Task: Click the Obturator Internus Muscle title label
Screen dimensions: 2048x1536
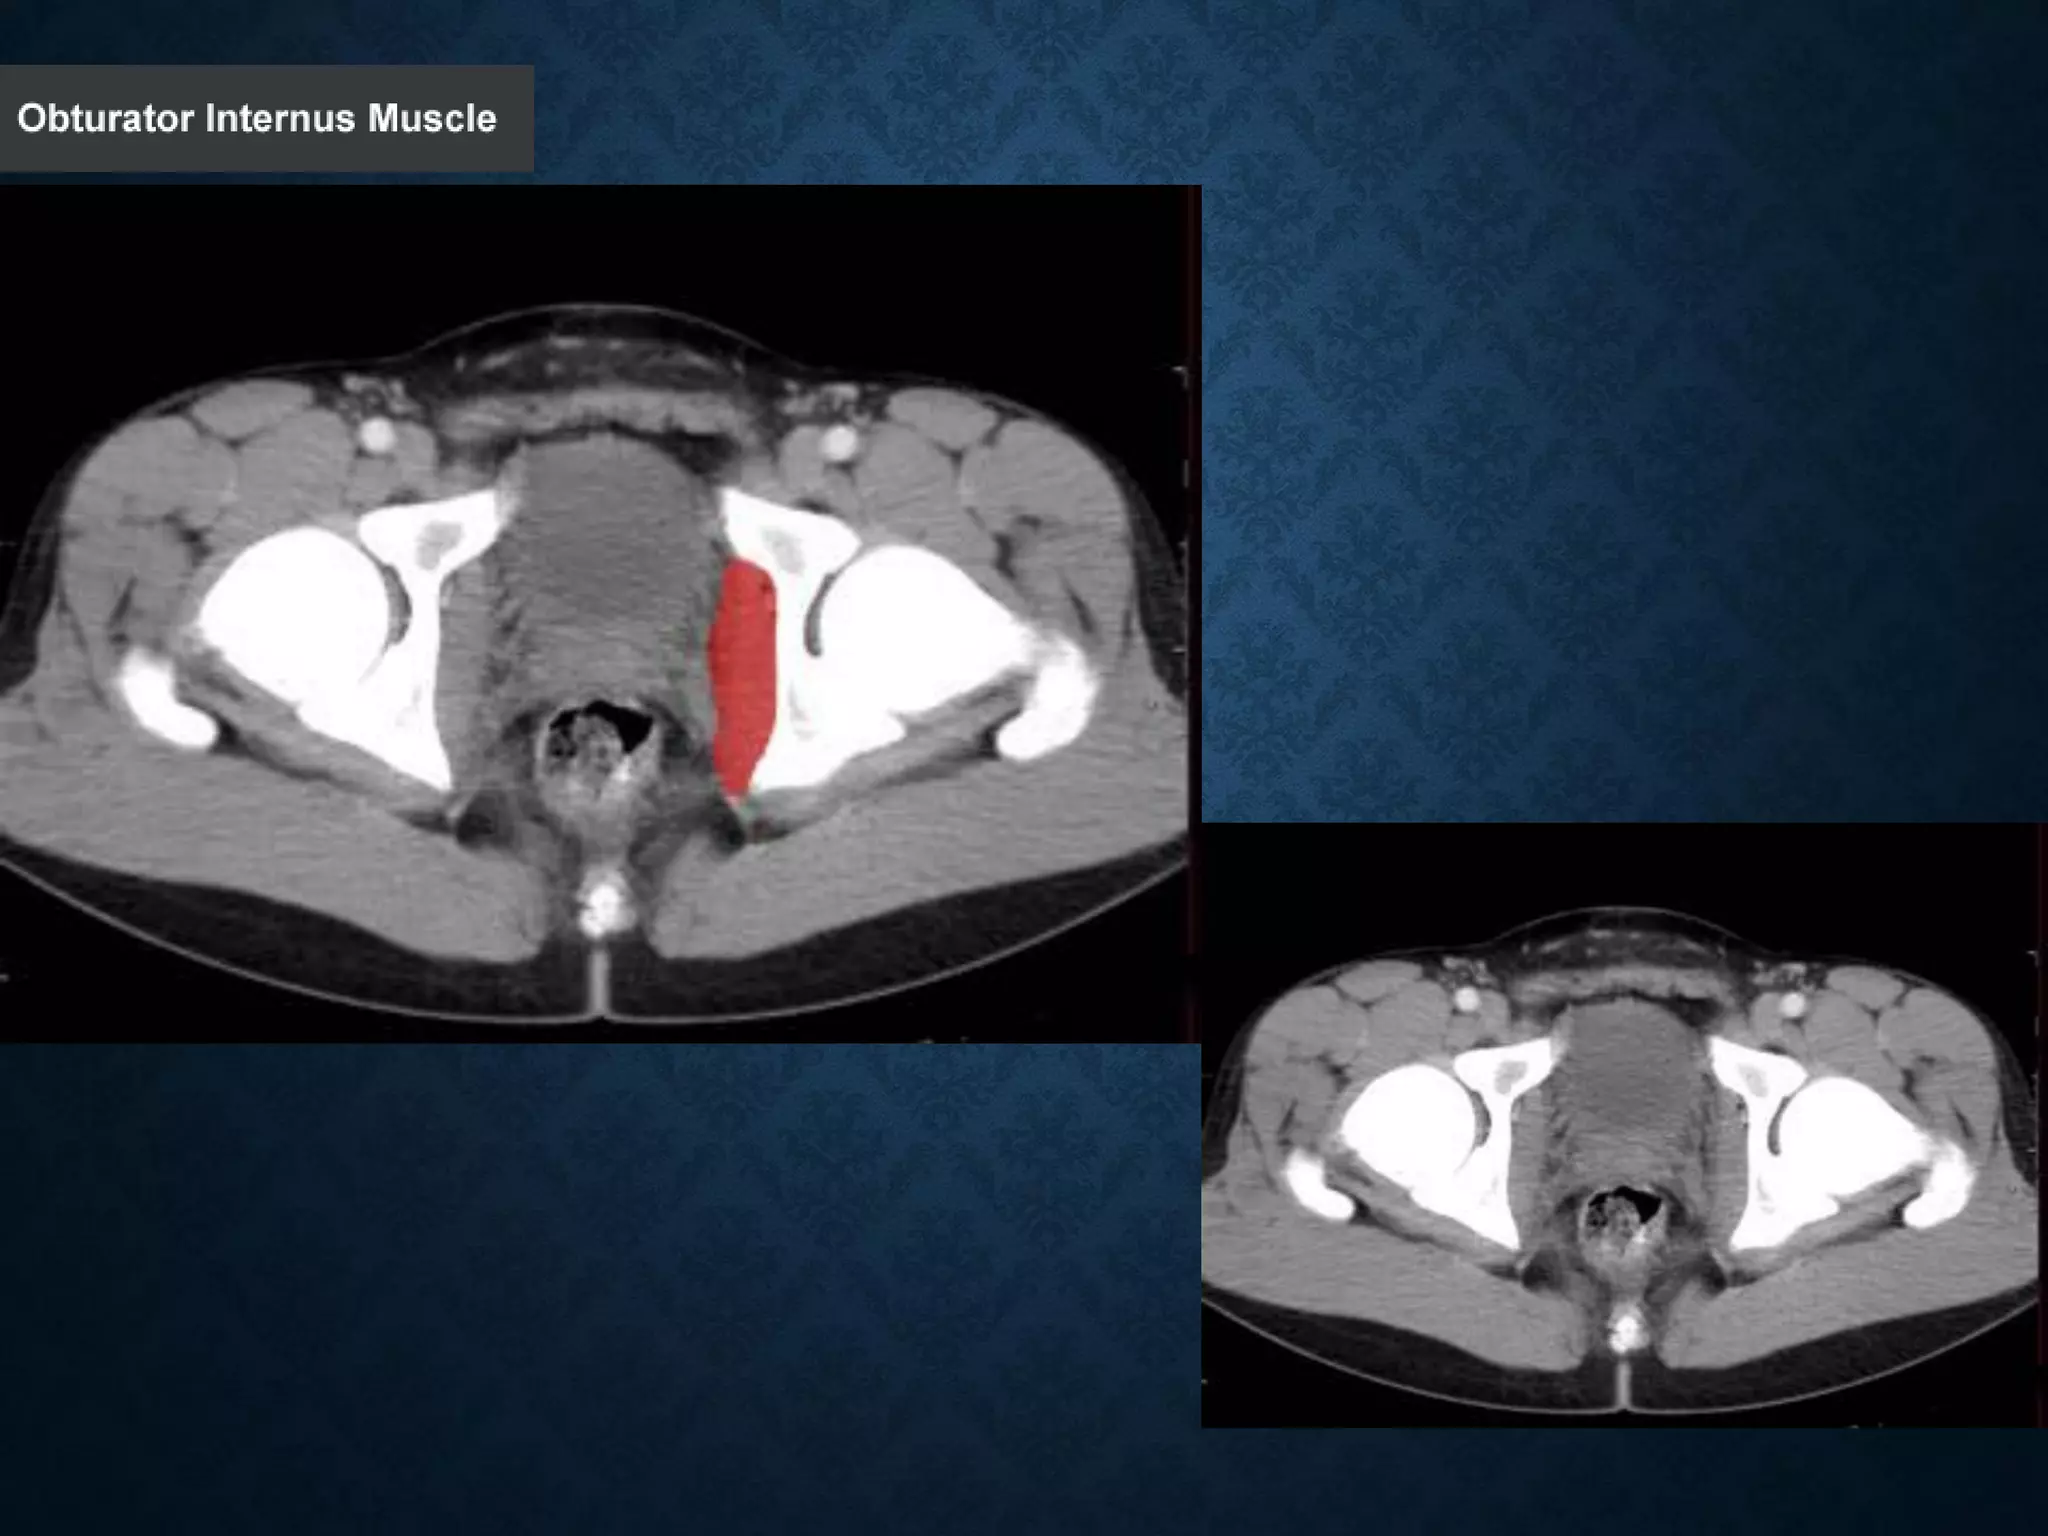Action: pyautogui.click(x=257, y=119)
